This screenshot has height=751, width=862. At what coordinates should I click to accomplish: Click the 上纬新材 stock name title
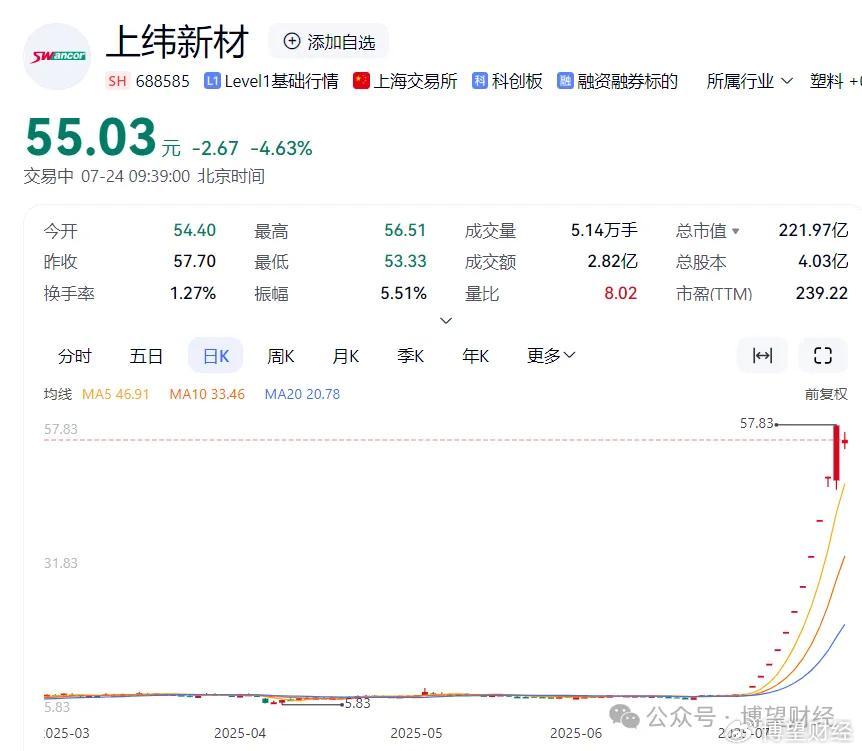click(x=177, y=42)
